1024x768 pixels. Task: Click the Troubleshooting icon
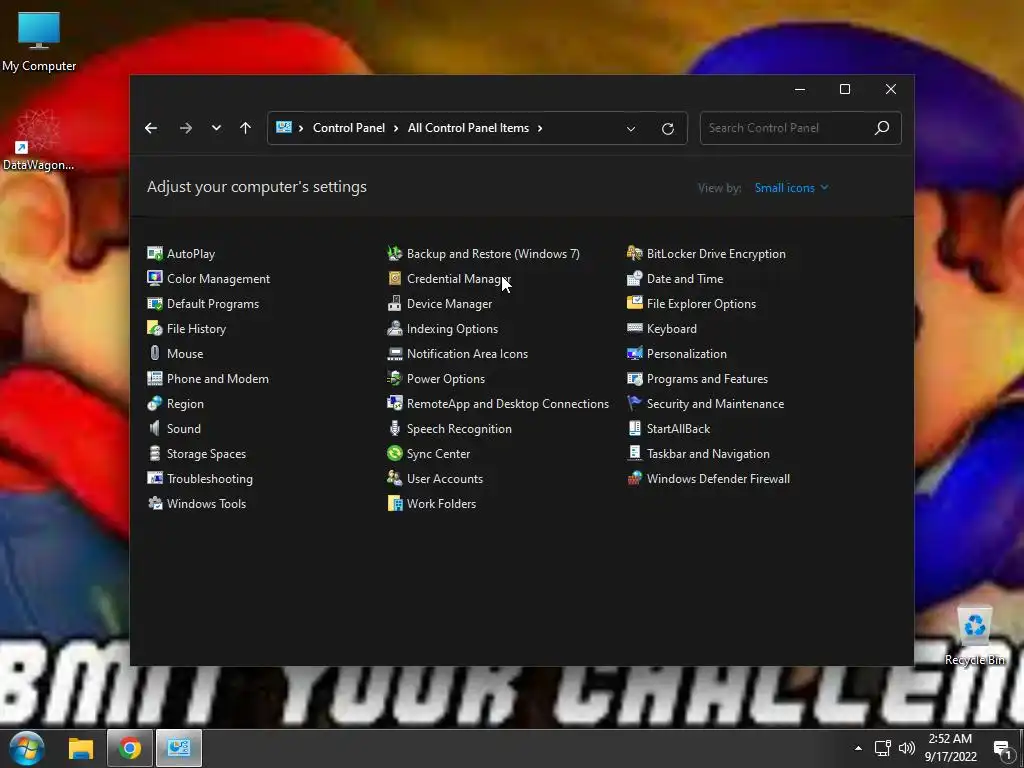tap(155, 479)
